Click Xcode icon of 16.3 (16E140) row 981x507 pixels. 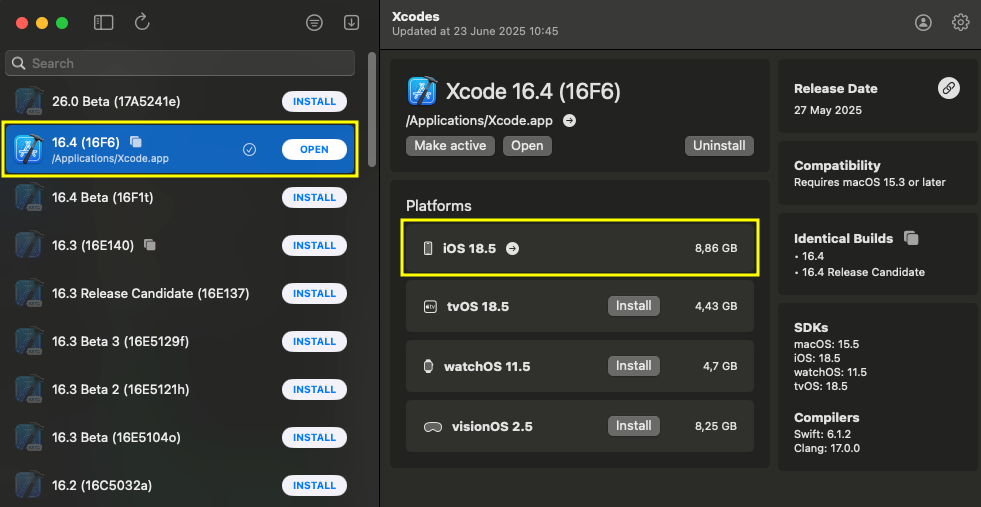pos(29,245)
